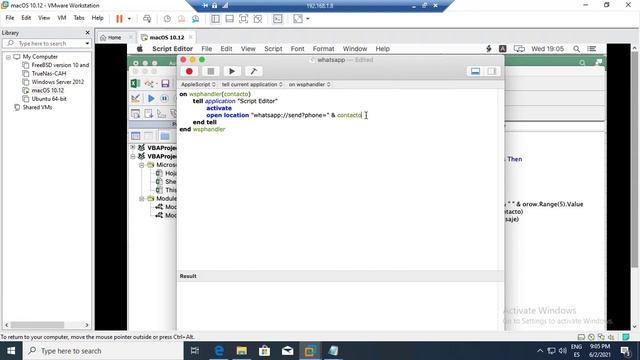Toggle VMware show library sidebar icon

[215, 19]
